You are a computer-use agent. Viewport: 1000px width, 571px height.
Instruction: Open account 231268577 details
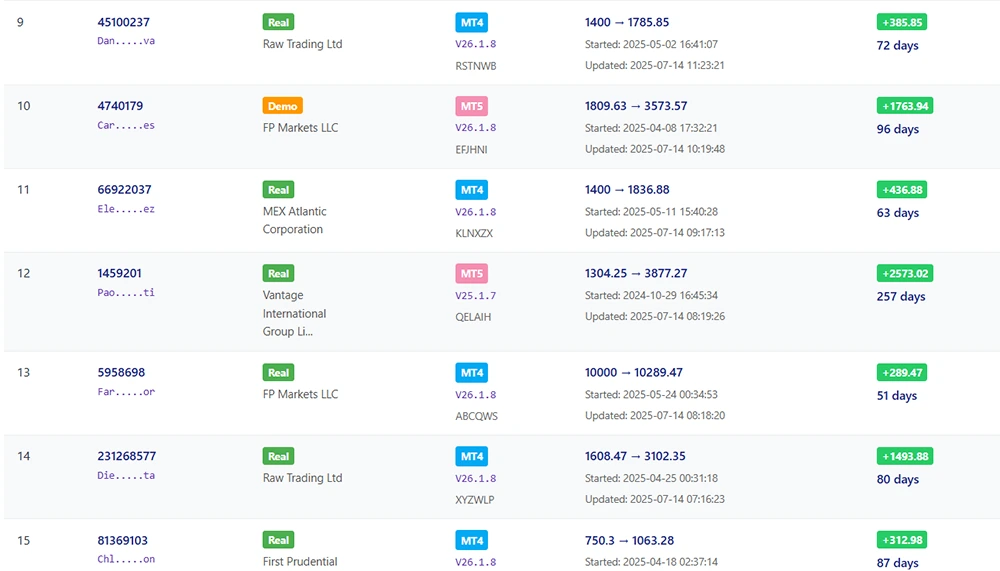click(x=127, y=456)
